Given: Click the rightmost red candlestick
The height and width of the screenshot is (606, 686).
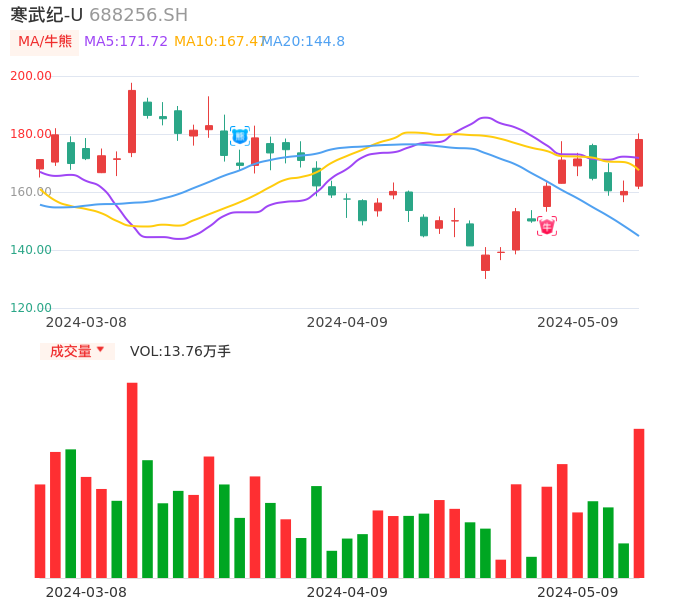Looking at the screenshot, I should tap(639, 162).
